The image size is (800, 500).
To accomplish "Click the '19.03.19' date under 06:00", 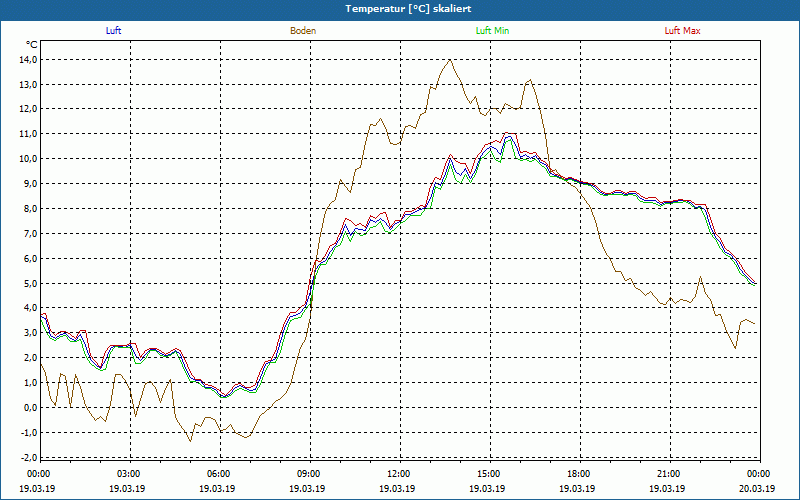I will [x=217, y=488].
